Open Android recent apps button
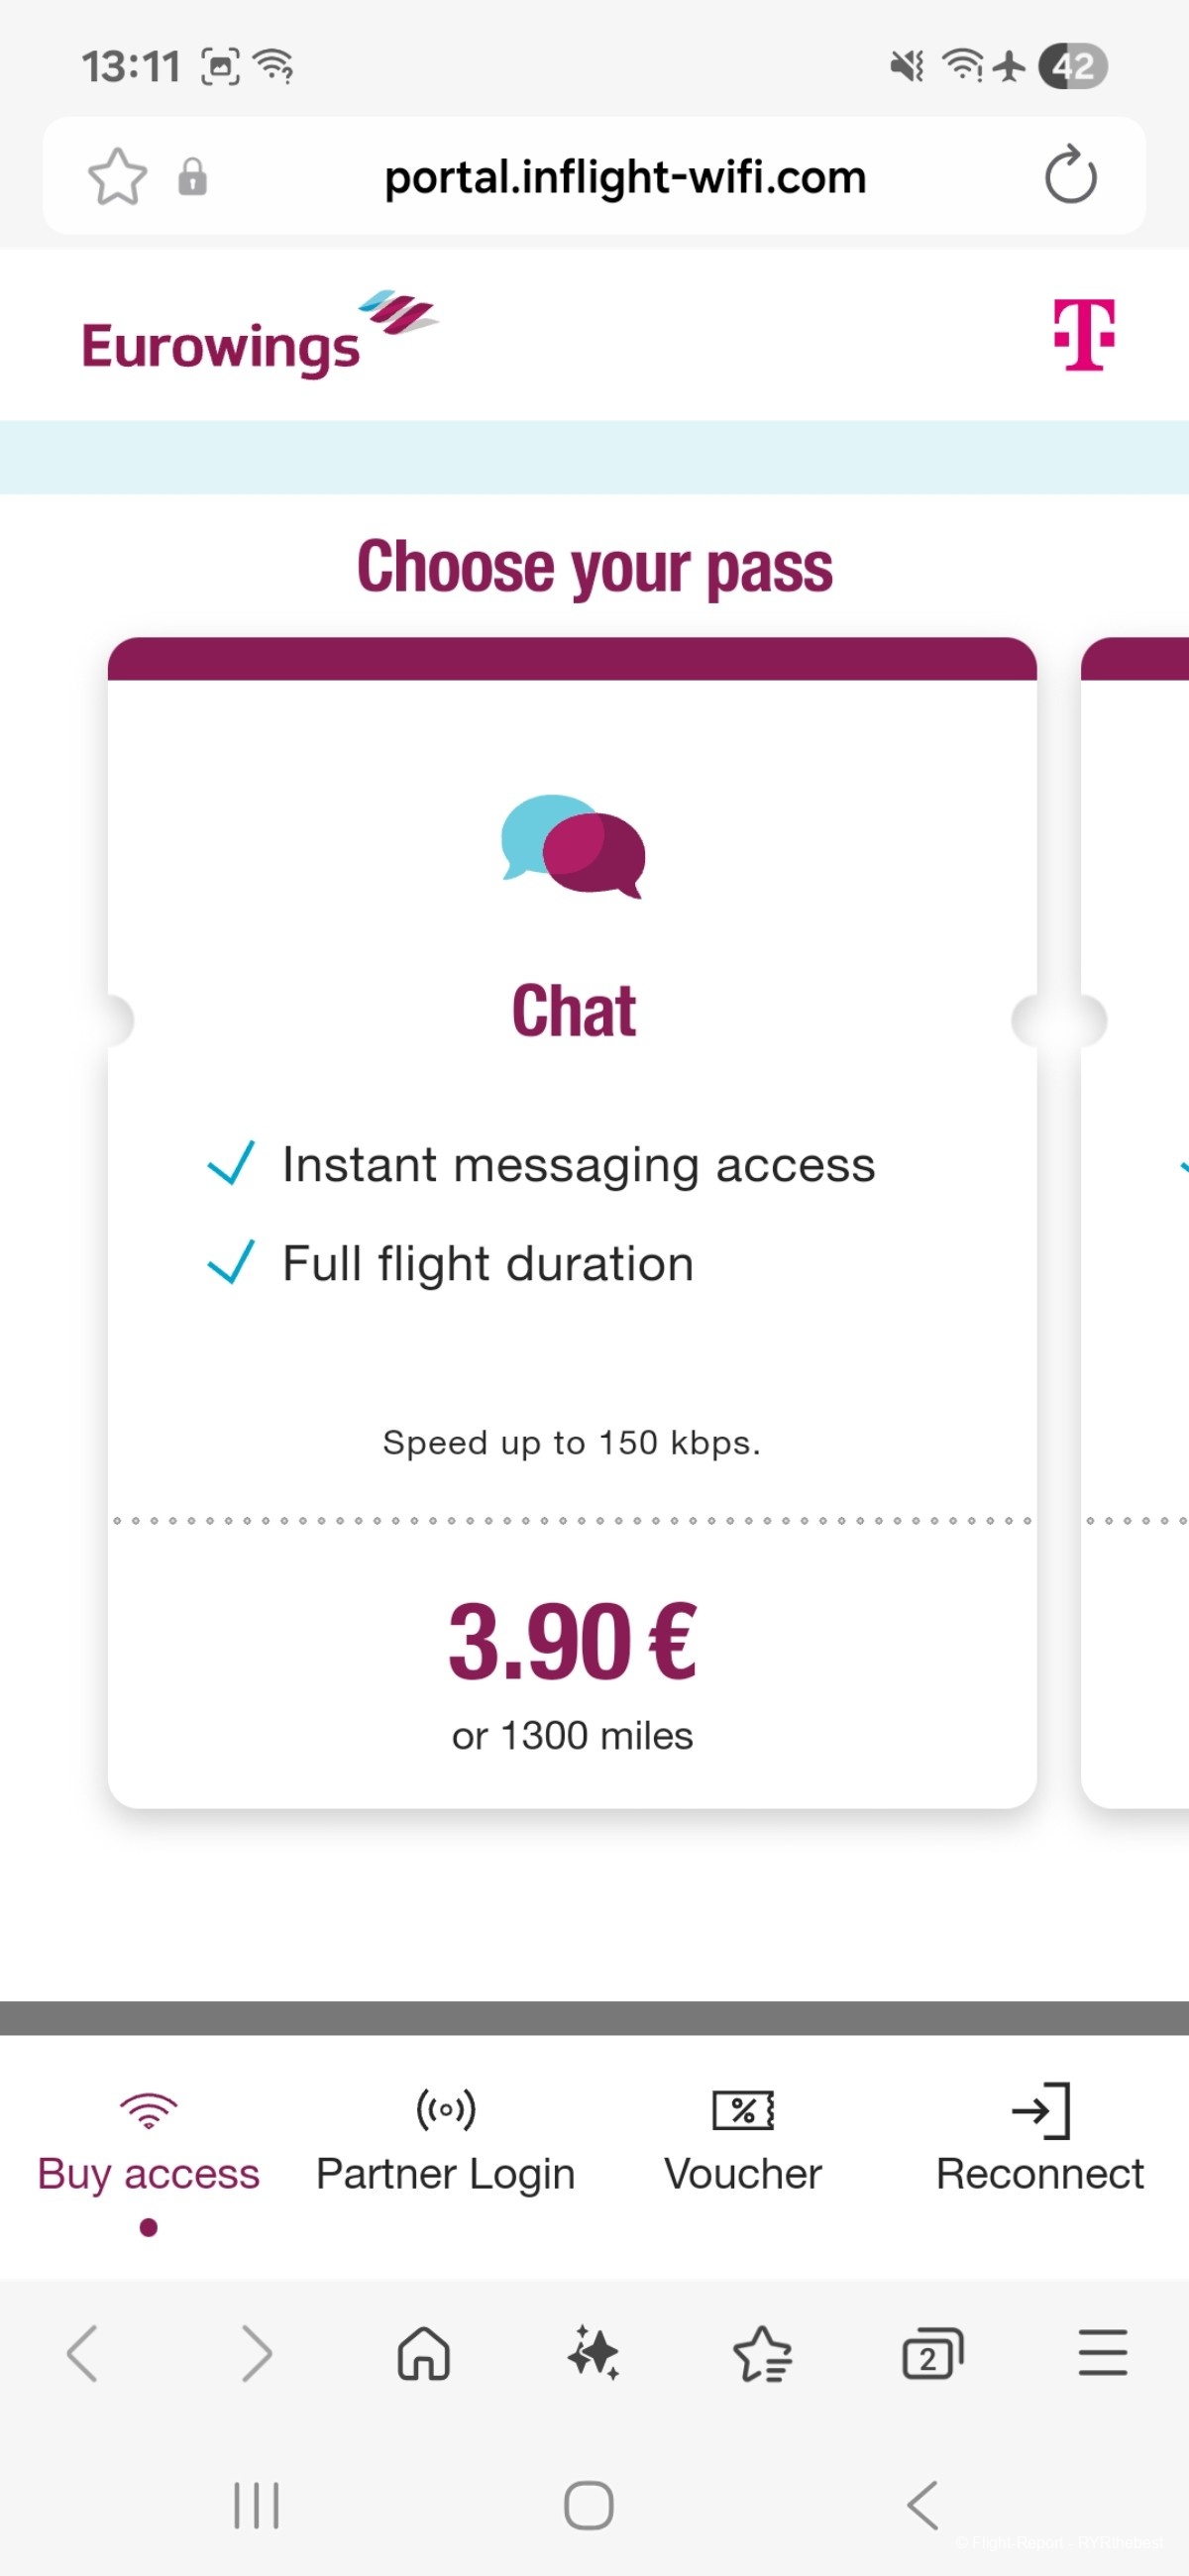The height and width of the screenshot is (2576, 1189). click(x=256, y=2505)
